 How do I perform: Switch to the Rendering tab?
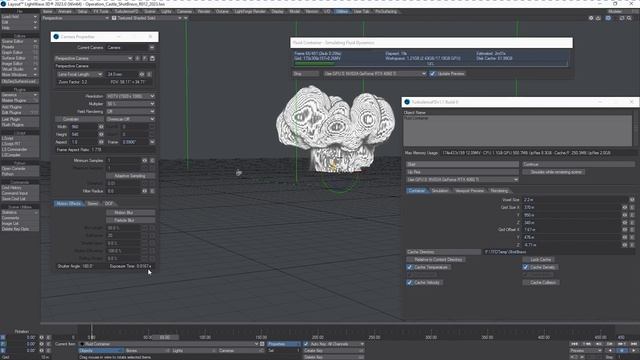pos(499,191)
